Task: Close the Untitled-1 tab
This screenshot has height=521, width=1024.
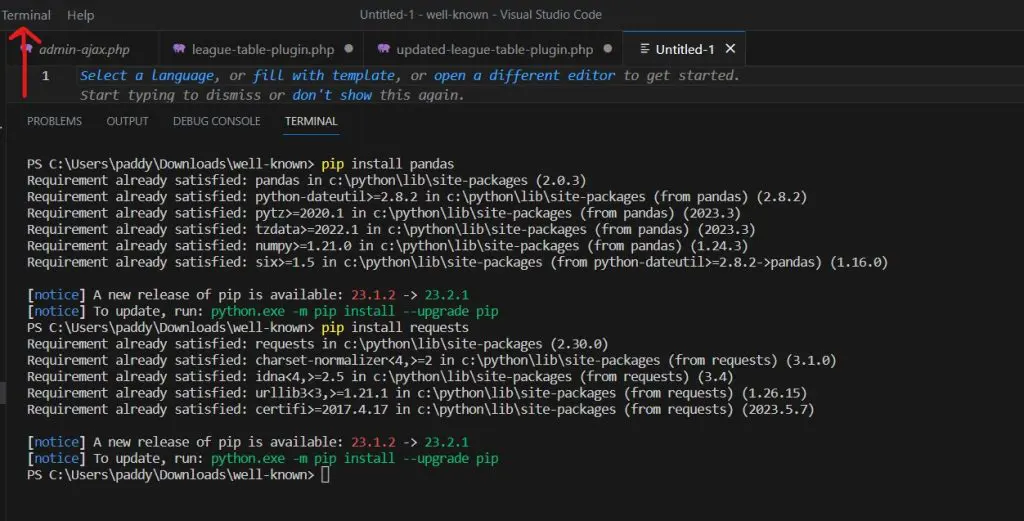Action: click(x=730, y=49)
